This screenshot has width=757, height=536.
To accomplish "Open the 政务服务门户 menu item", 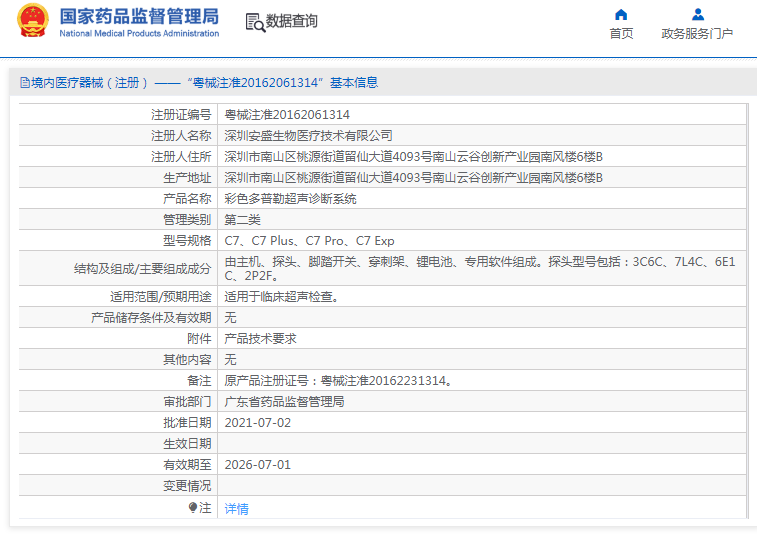I will pos(697,34).
